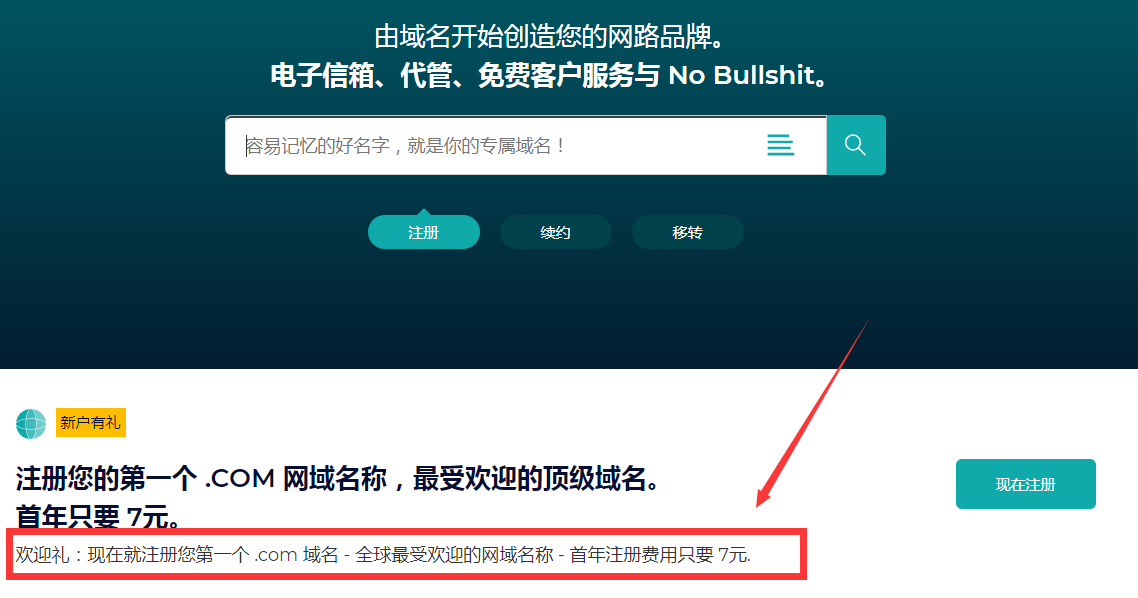Focus the domain name search field
Image resolution: width=1138 pixels, height=598 pixels.
(x=501, y=146)
